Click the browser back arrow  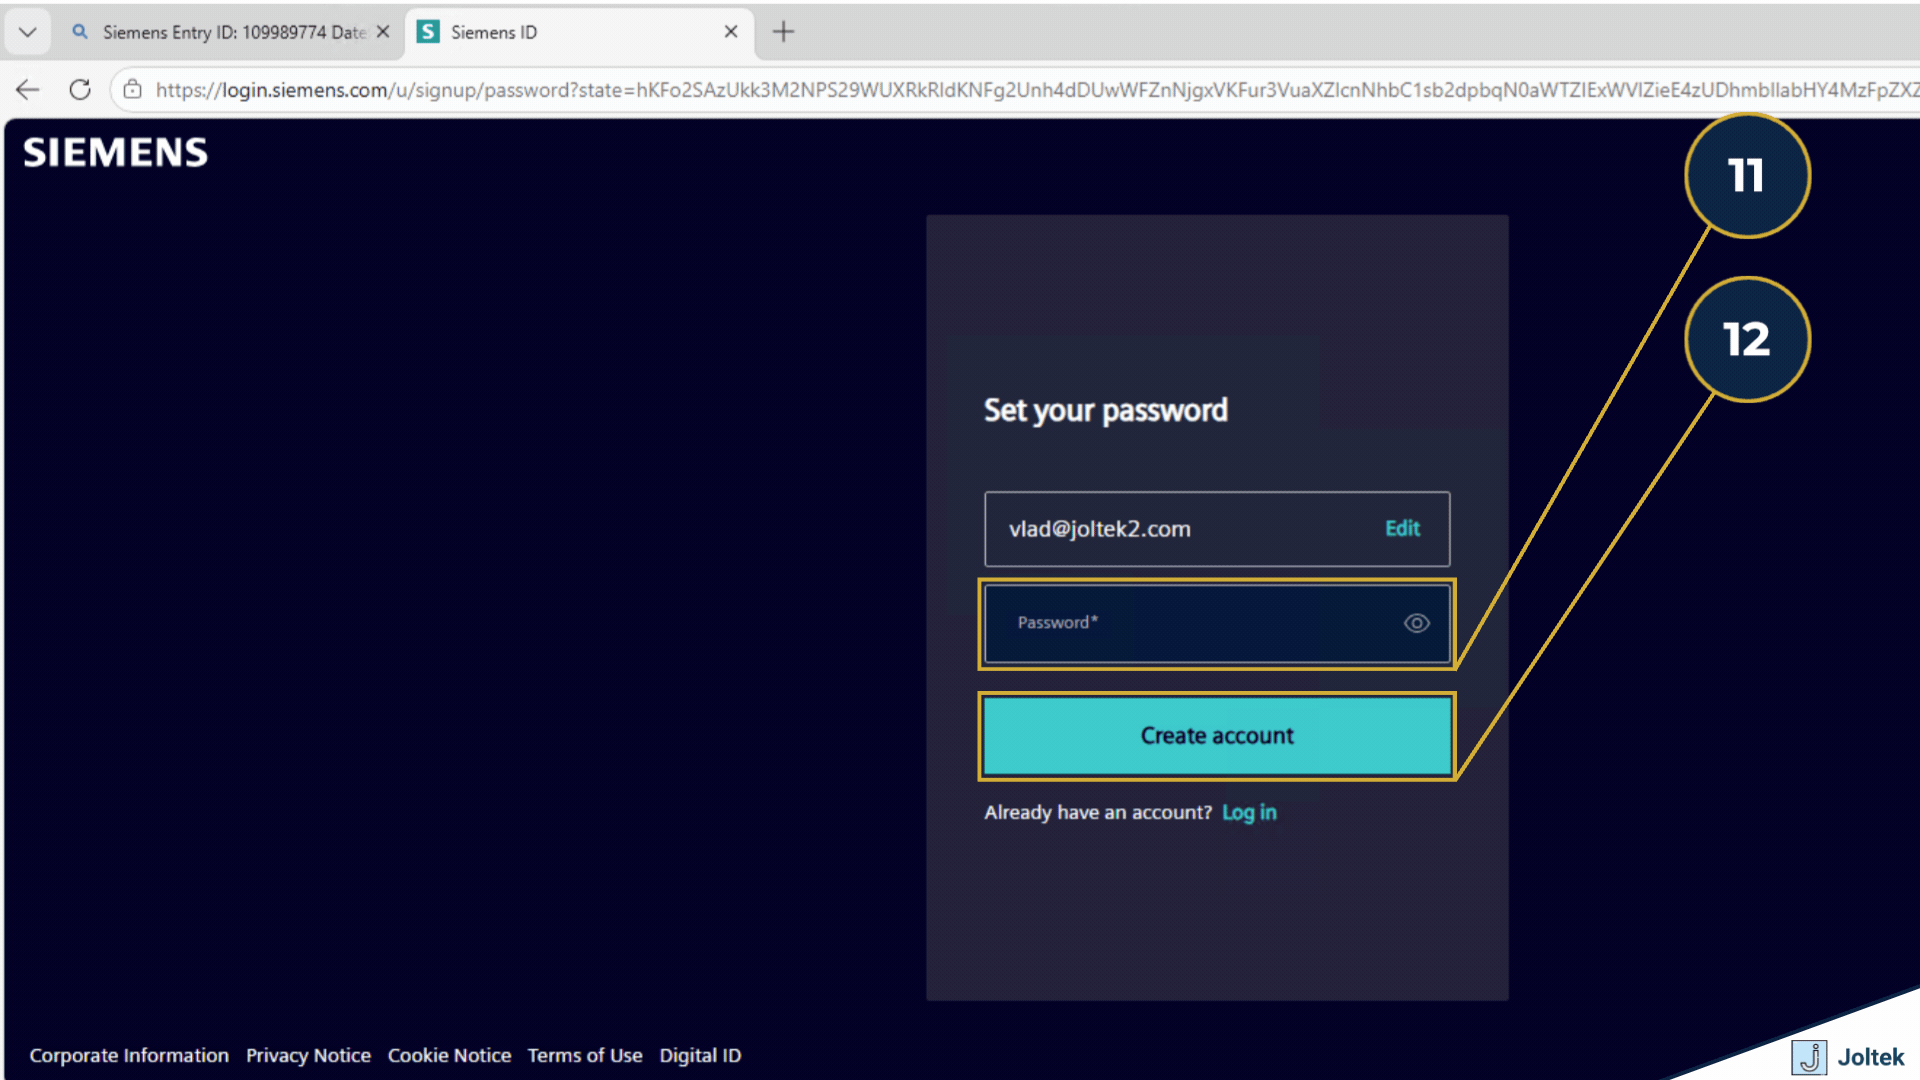click(x=27, y=89)
